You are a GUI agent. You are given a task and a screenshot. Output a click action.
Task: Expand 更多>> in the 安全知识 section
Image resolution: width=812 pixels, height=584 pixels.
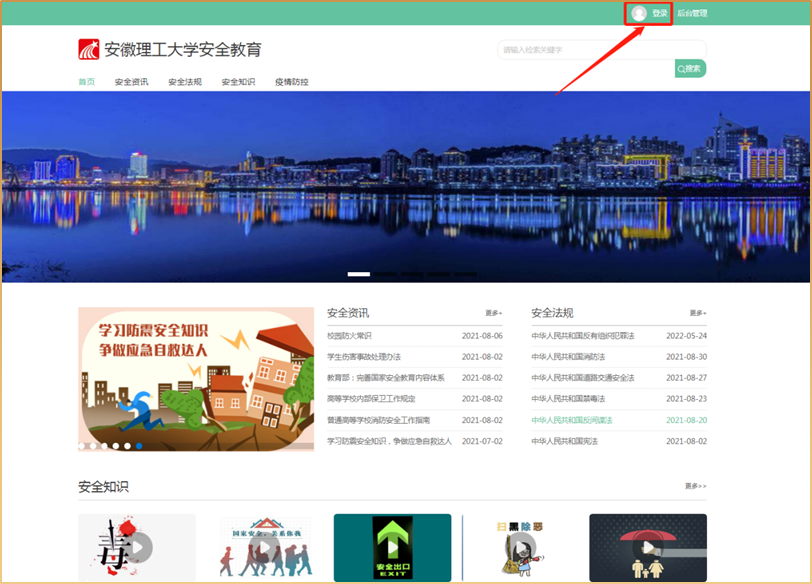pyautogui.click(x=695, y=486)
